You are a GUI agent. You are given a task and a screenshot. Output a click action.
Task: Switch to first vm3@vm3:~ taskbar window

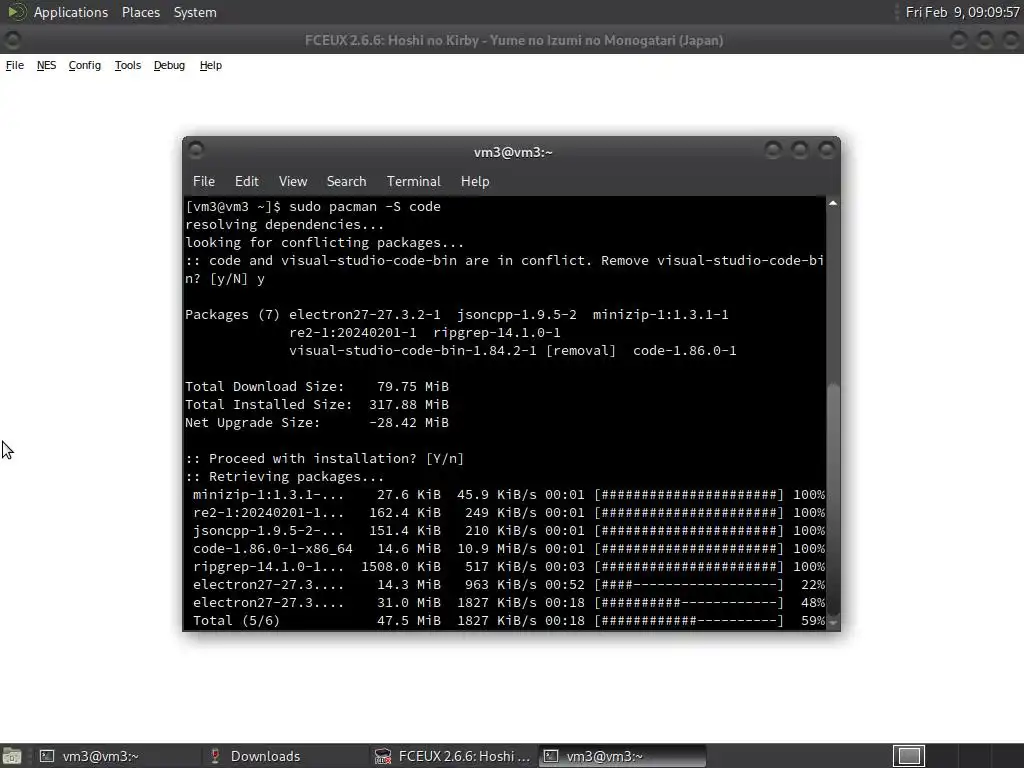coord(117,756)
